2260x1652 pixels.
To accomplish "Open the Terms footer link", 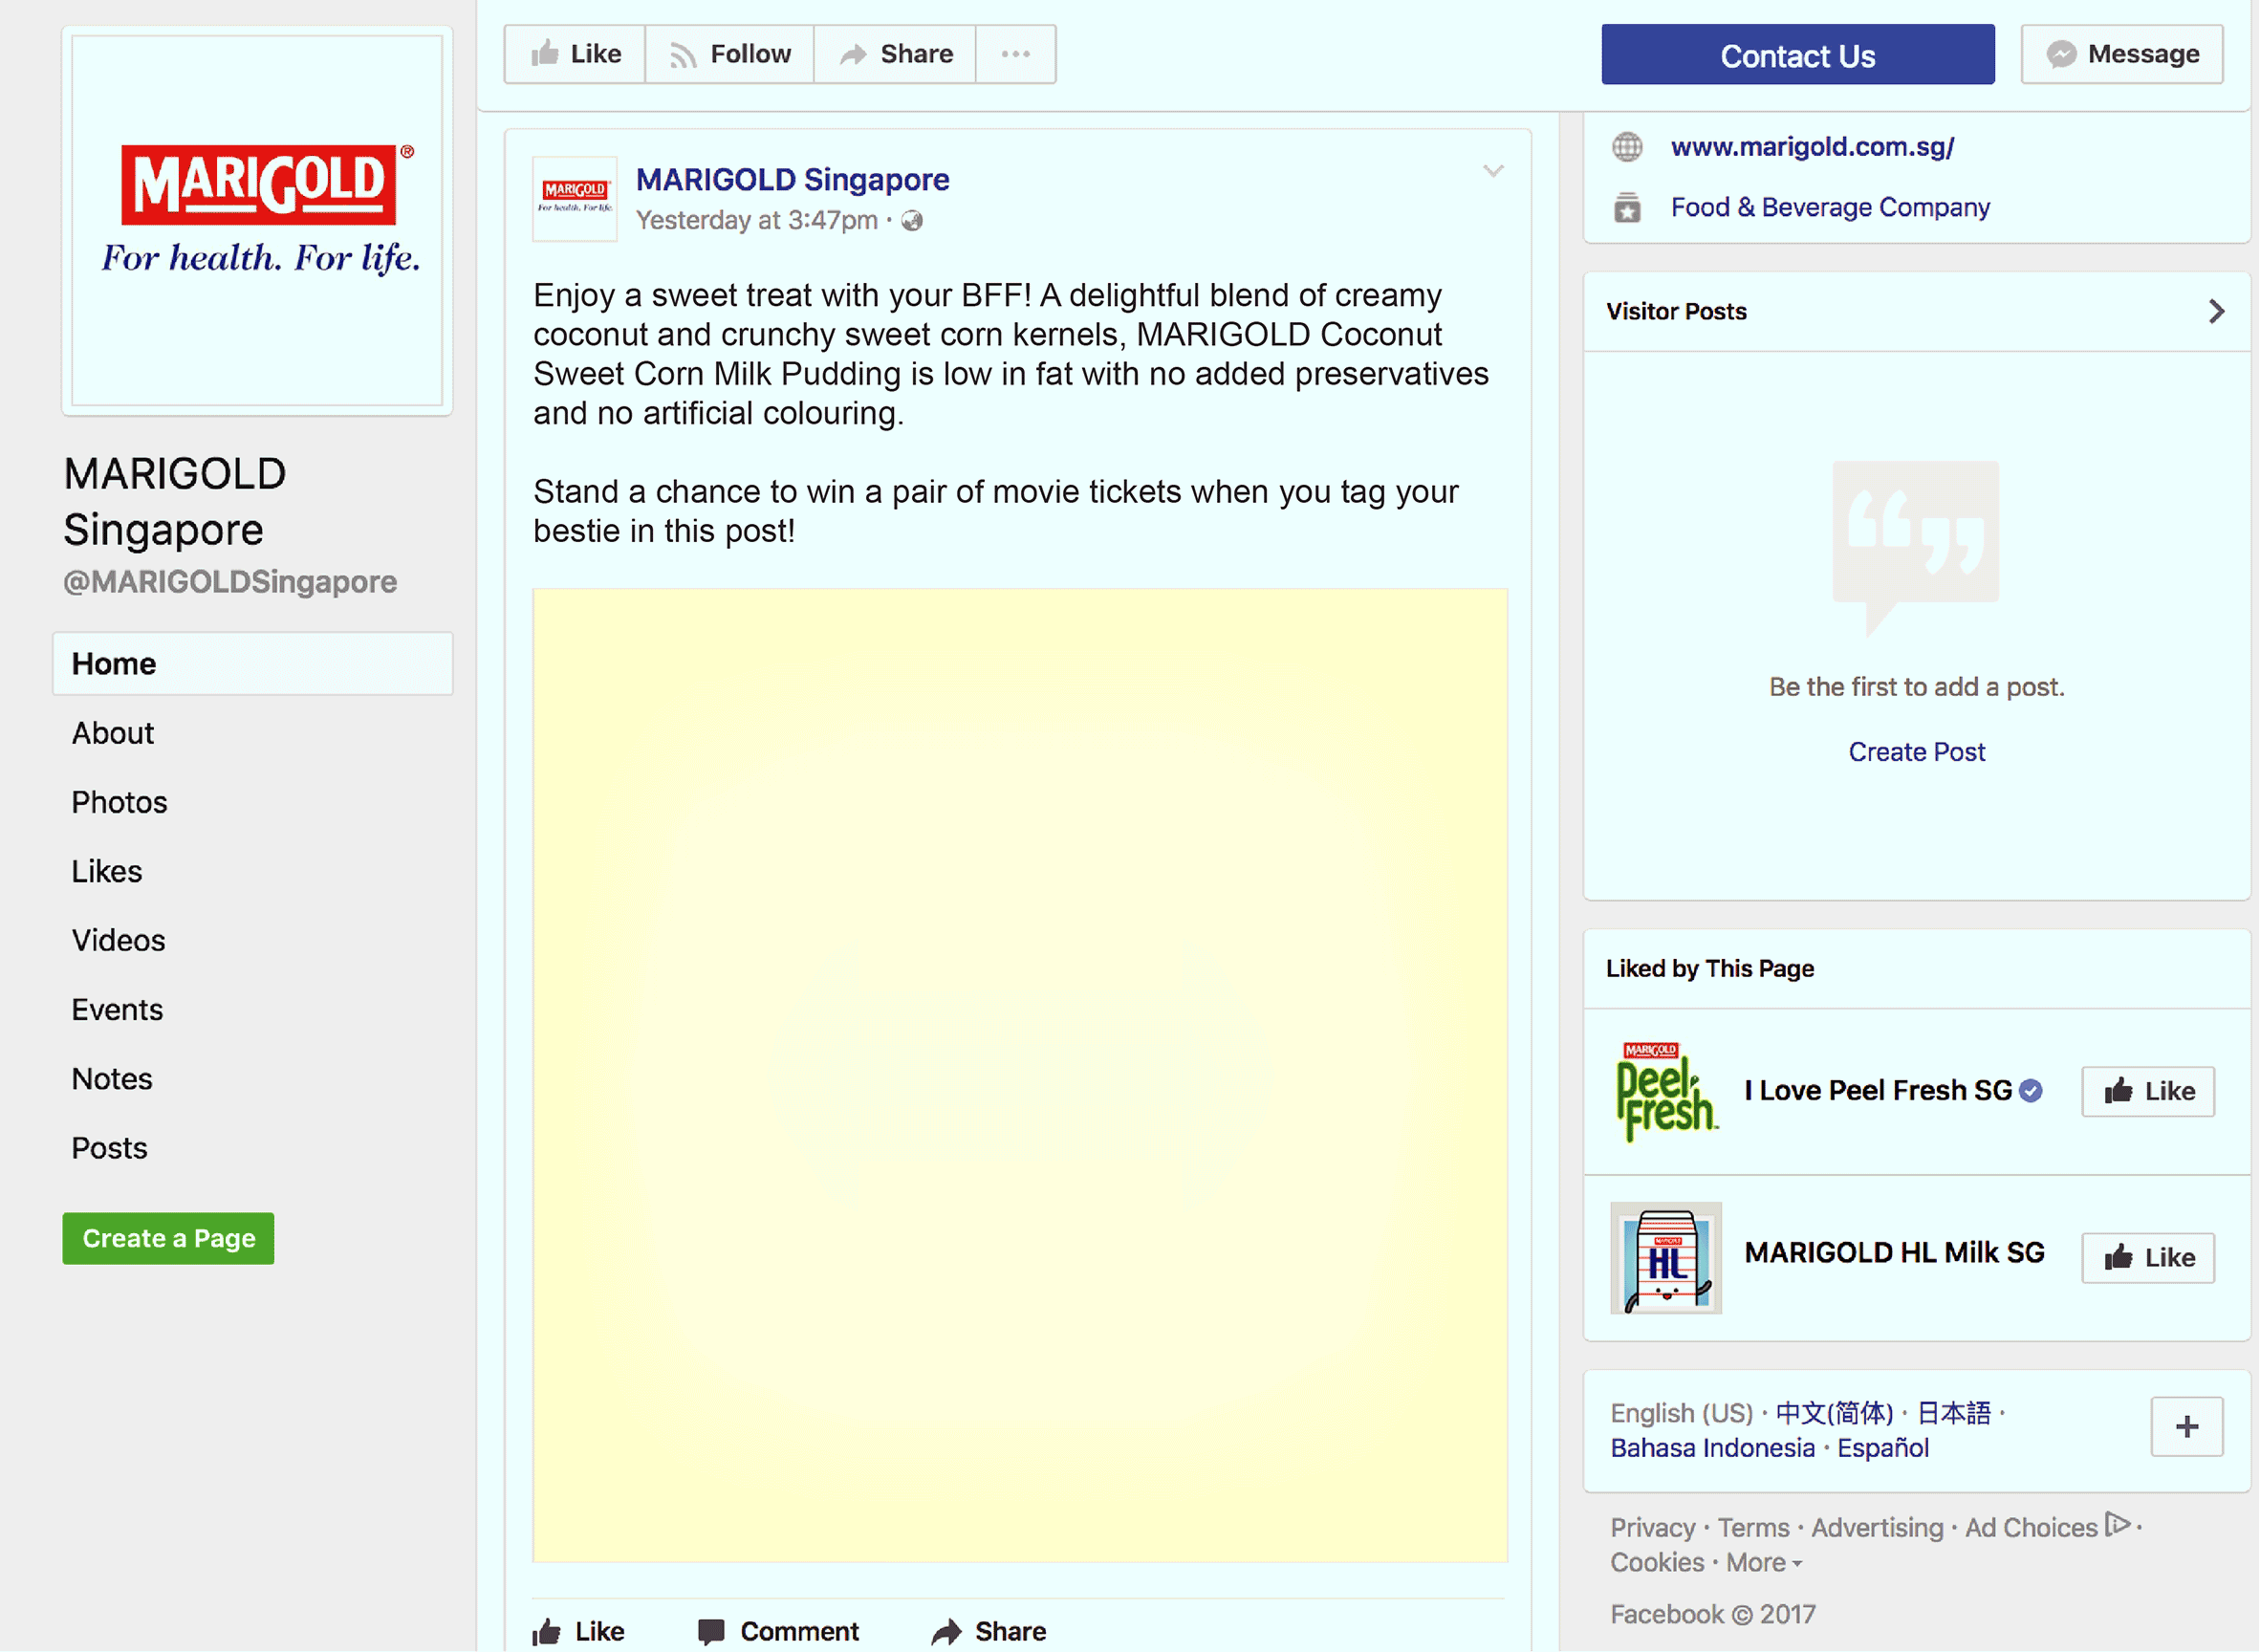I will pos(1753,1528).
